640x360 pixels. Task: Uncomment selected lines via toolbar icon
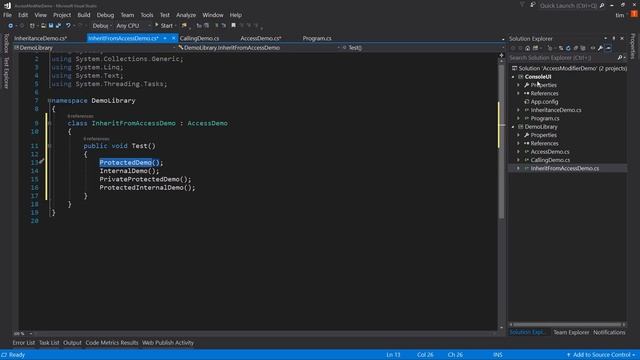(223, 26)
